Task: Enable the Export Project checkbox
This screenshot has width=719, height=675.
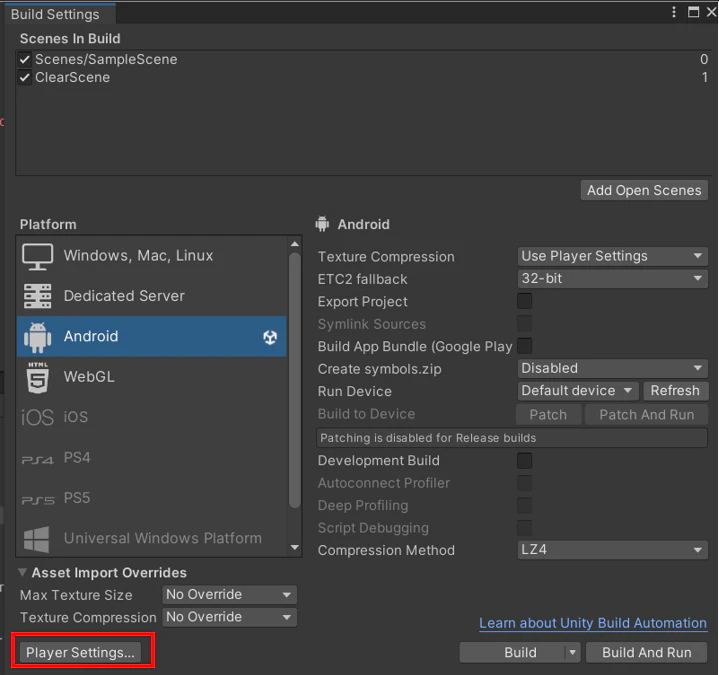Action: pyautogui.click(x=525, y=301)
